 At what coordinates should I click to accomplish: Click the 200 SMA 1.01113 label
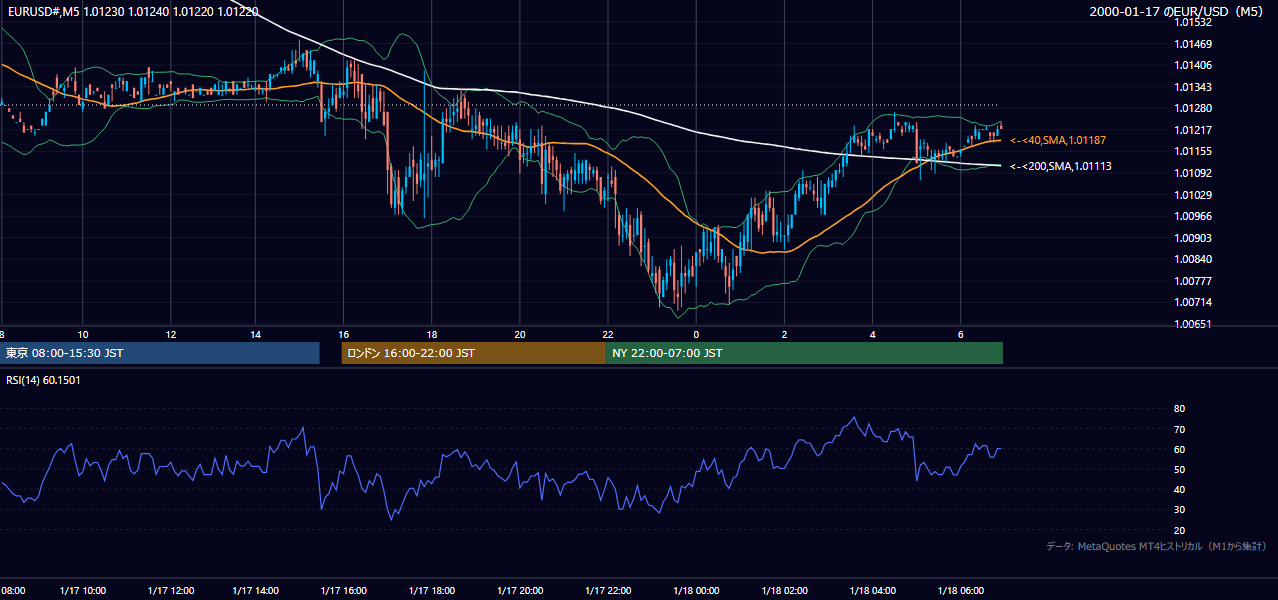tap(1060, 166)
